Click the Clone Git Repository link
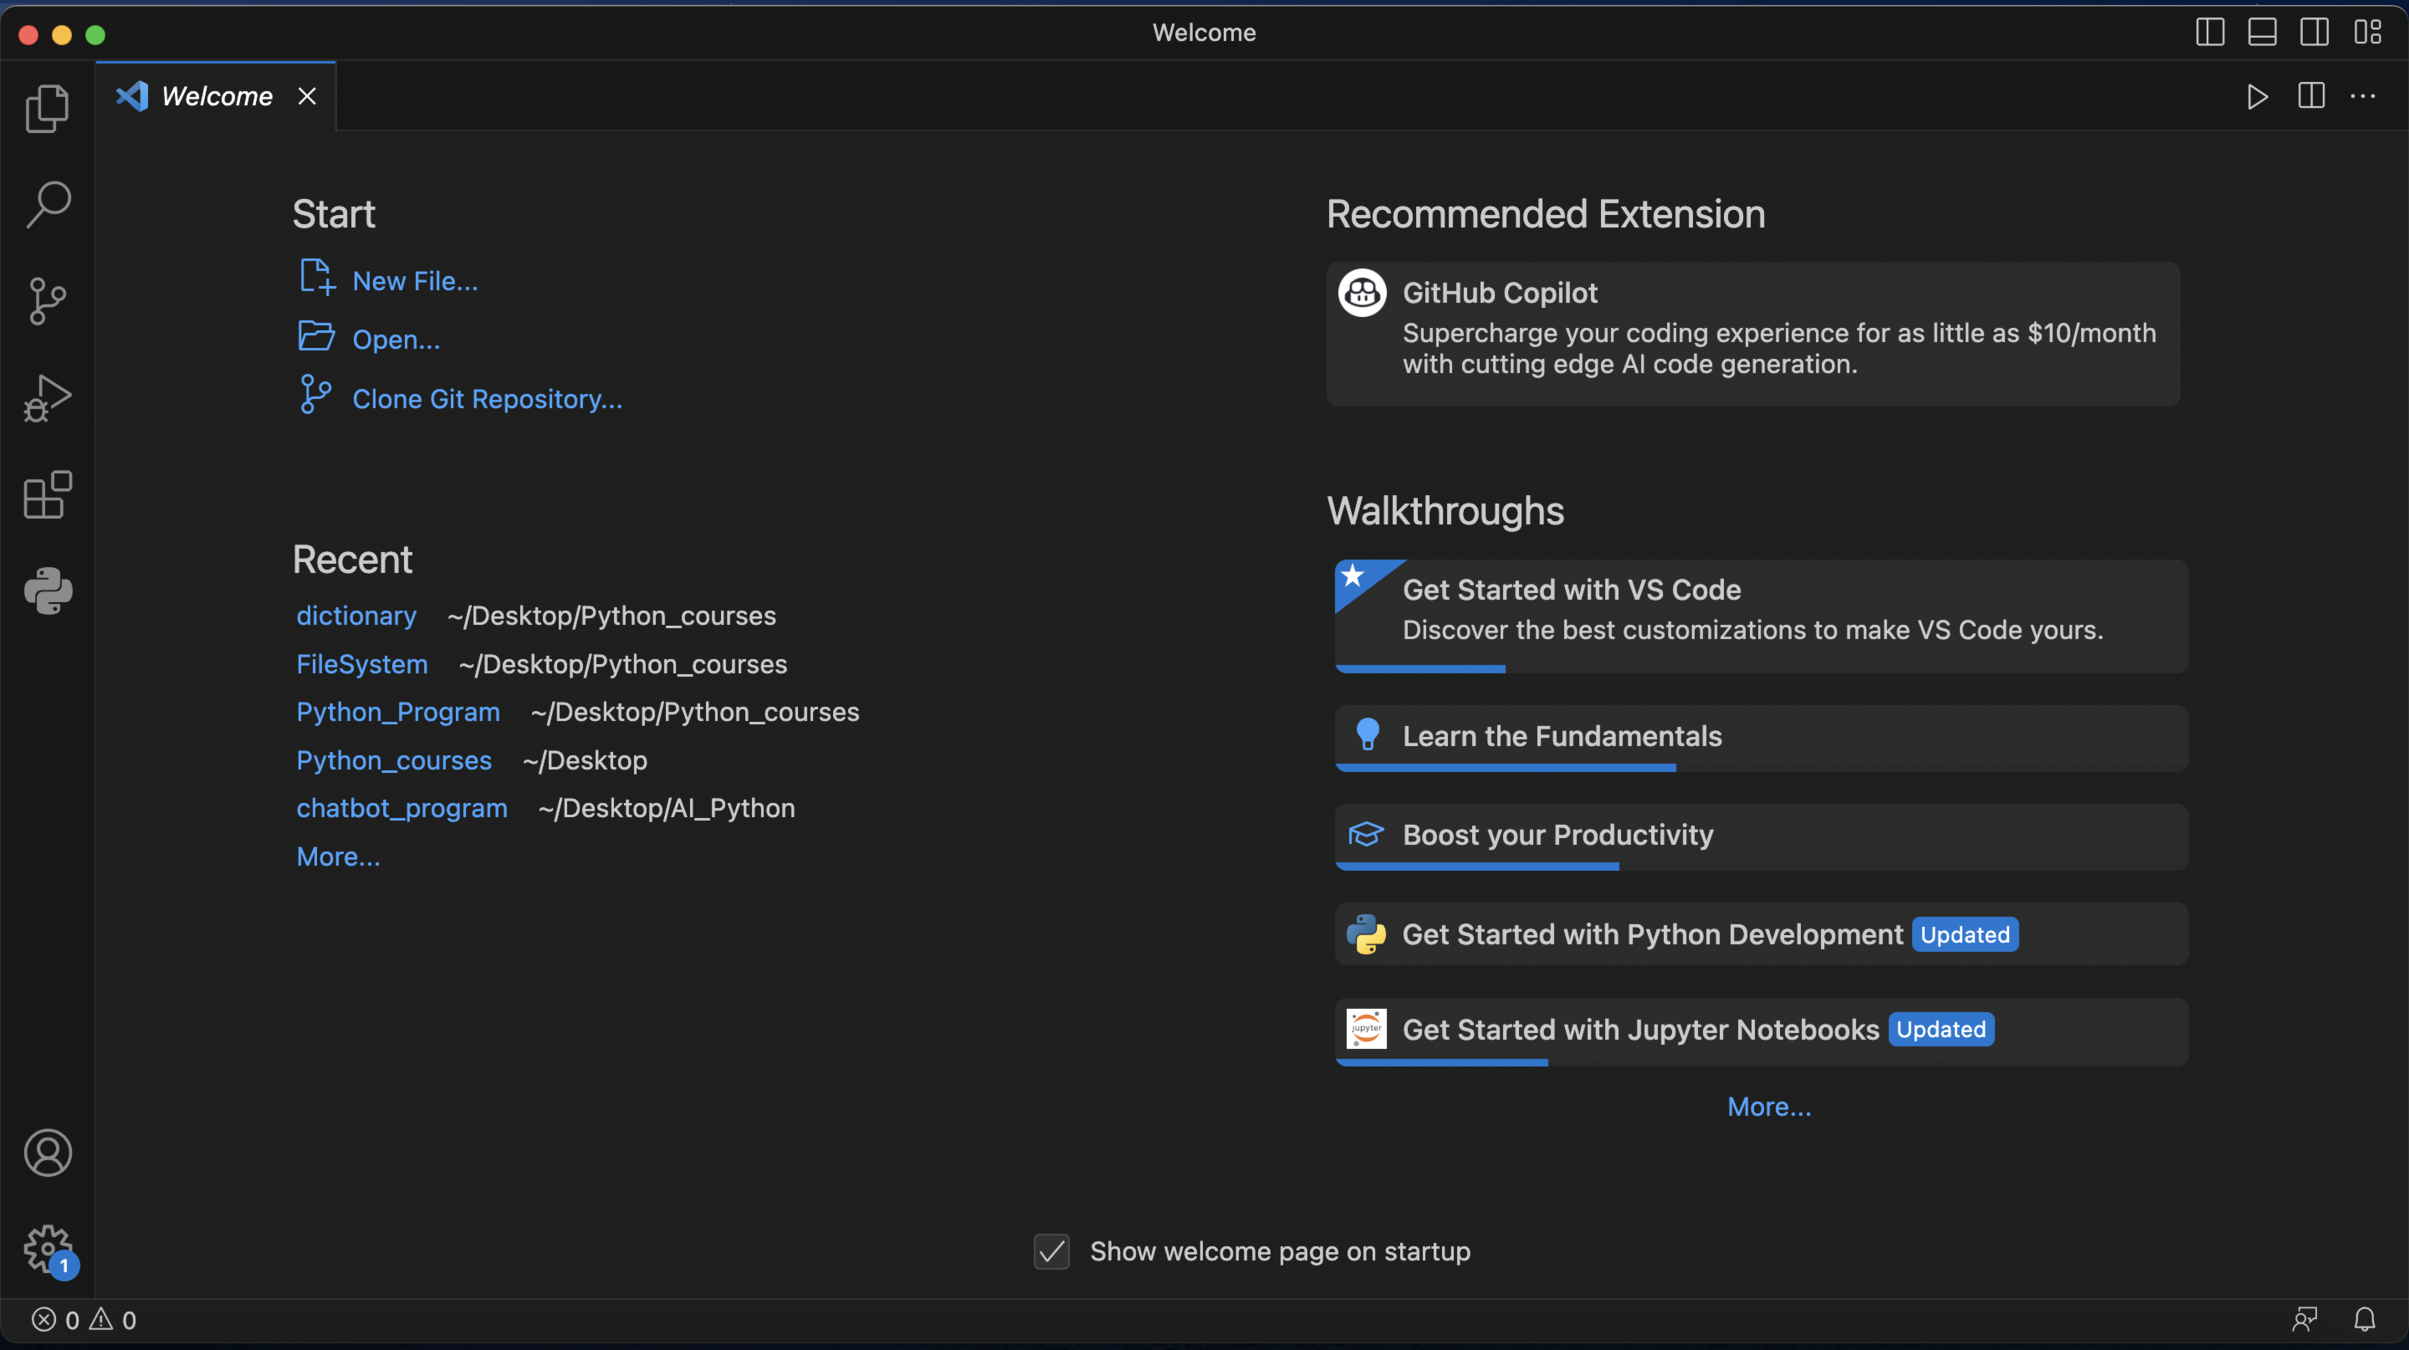 pos(487,399)
